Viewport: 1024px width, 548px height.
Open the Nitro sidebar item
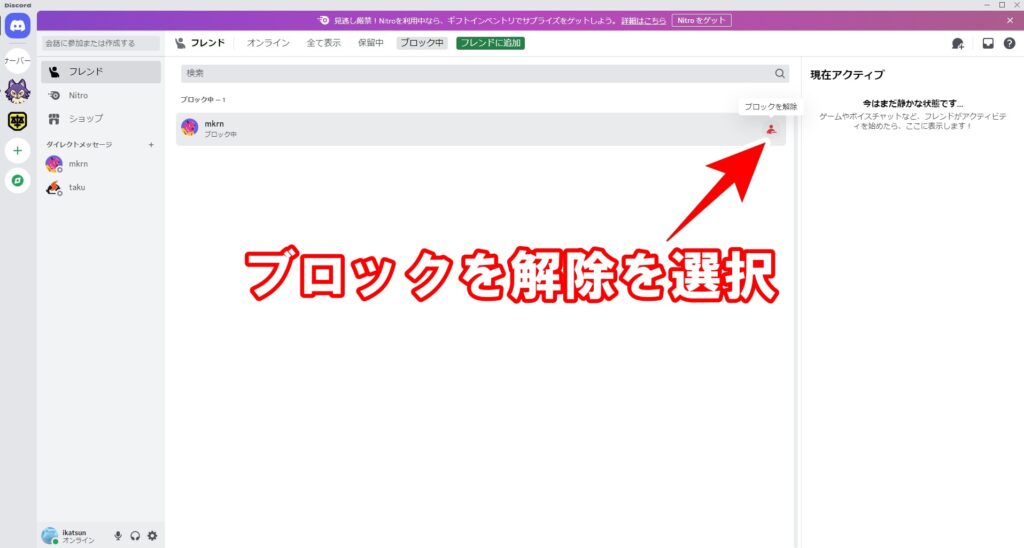pyautogui.click(x=101, y=95)
